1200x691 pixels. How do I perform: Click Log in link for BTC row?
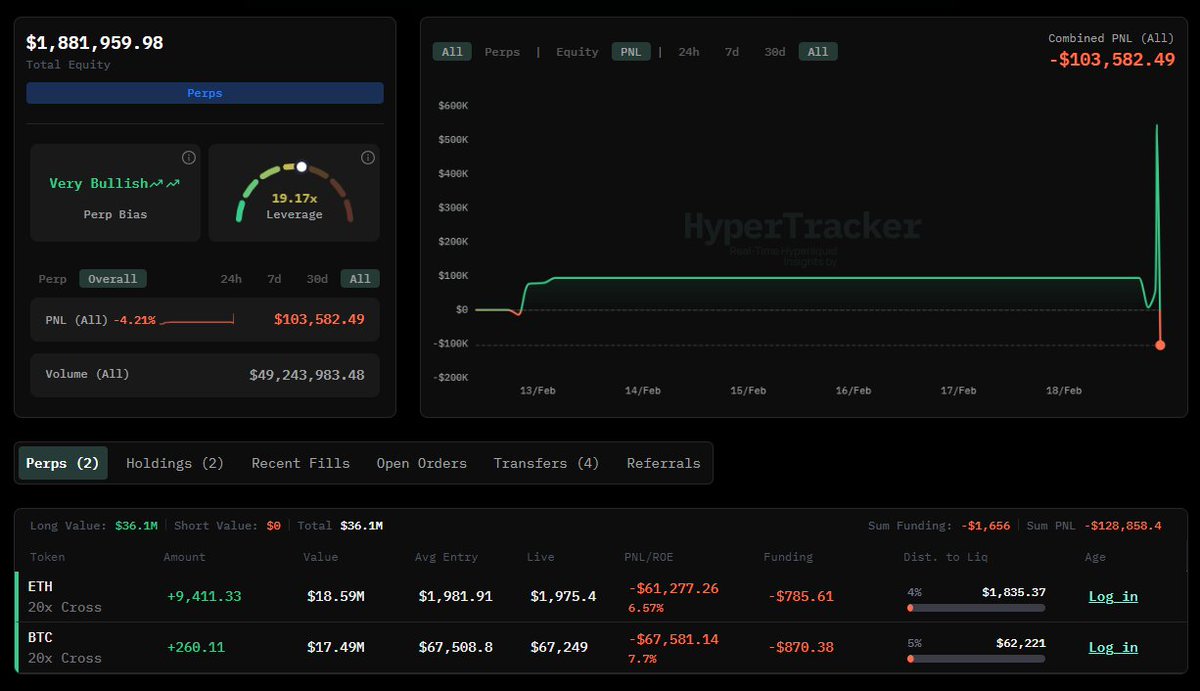point(1113,647)
